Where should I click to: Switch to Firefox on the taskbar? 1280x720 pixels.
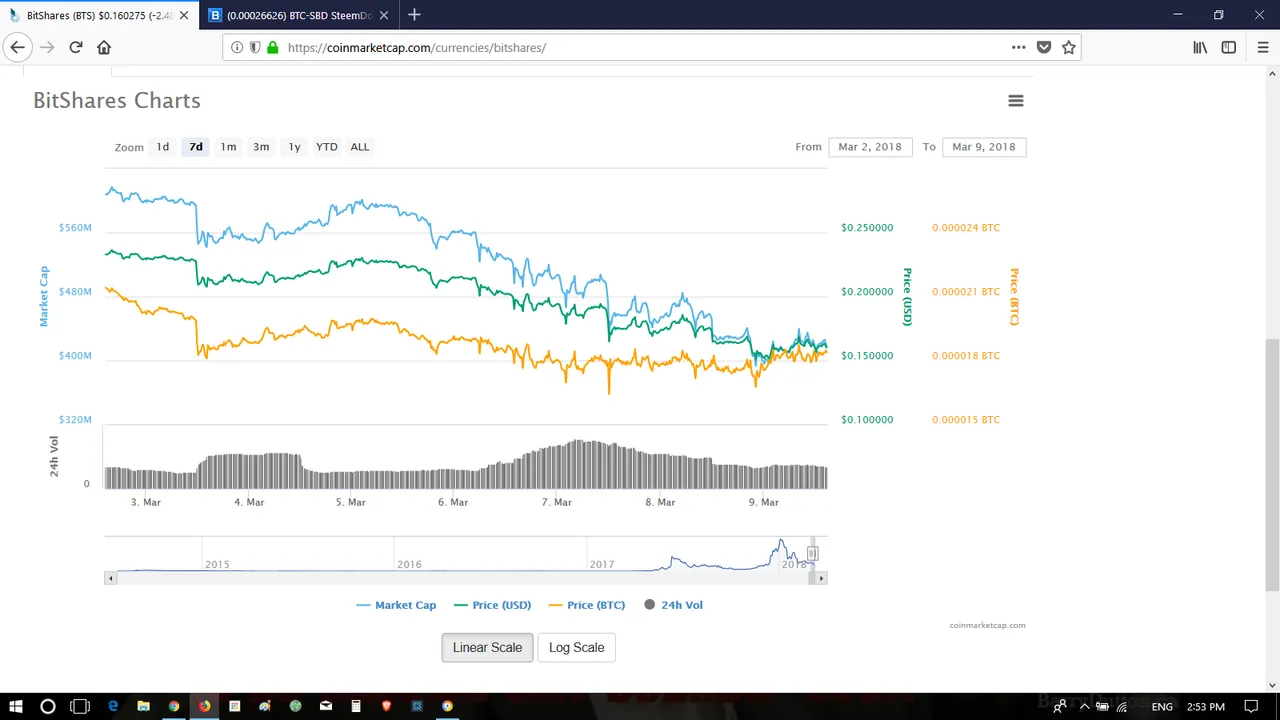coord(204,706)
